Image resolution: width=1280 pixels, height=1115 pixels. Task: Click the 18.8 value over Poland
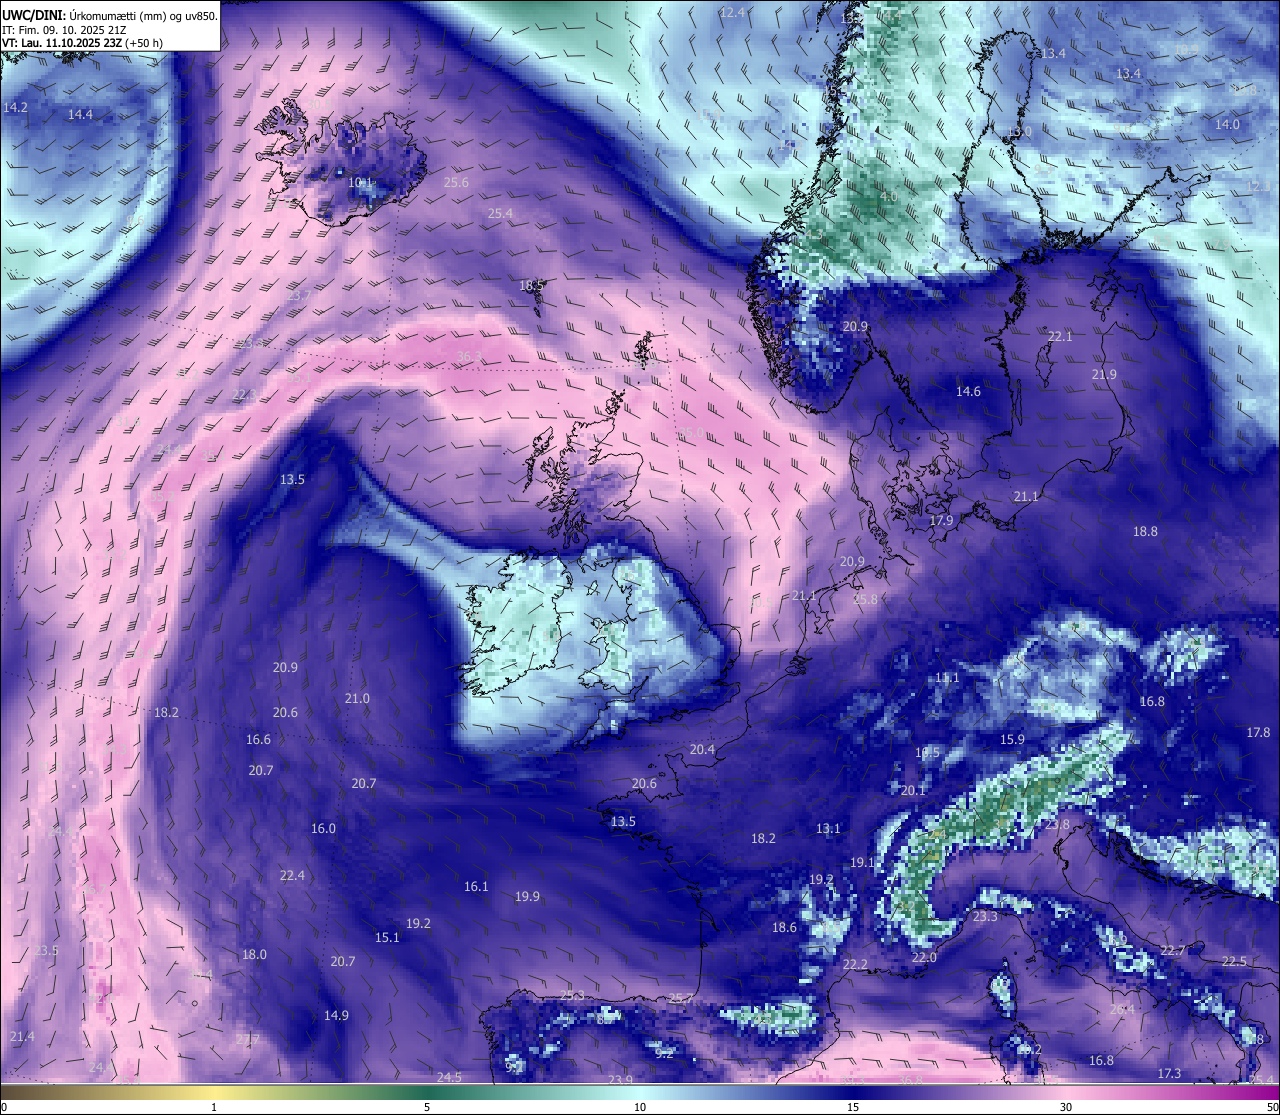pyautogui.click(x=1145, y=532)
